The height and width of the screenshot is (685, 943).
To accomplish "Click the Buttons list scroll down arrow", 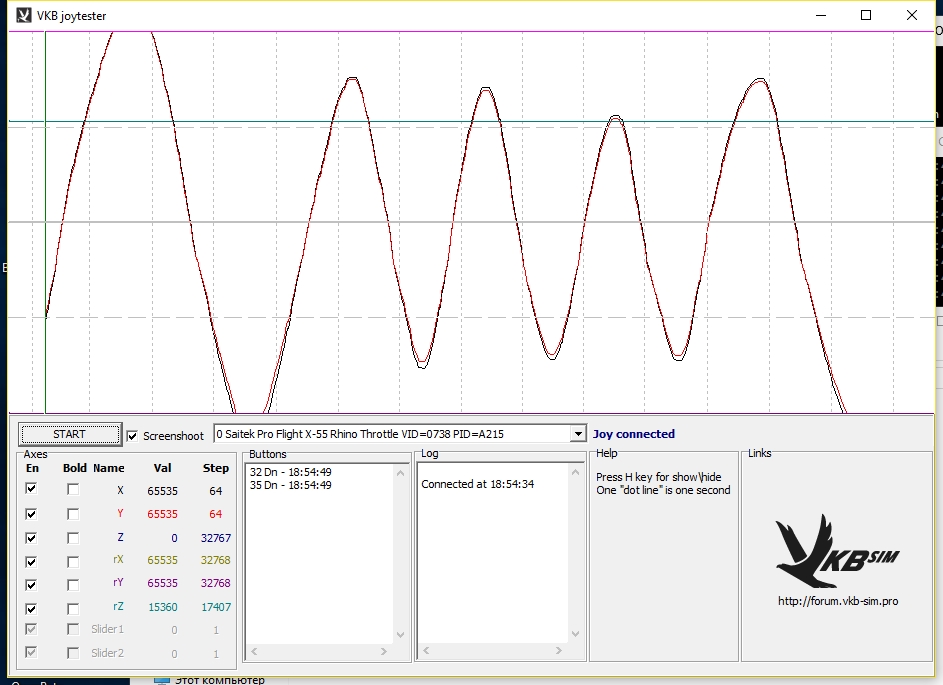I will [x=401, y=635].
